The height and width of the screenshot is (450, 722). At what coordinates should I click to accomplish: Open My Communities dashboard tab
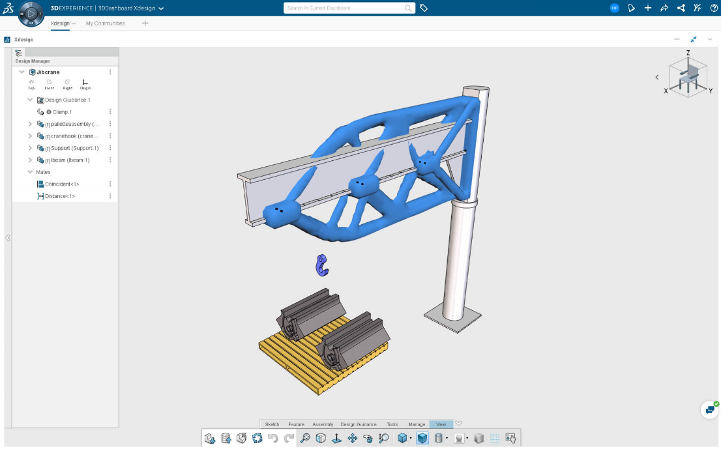(x=105, y=23)
